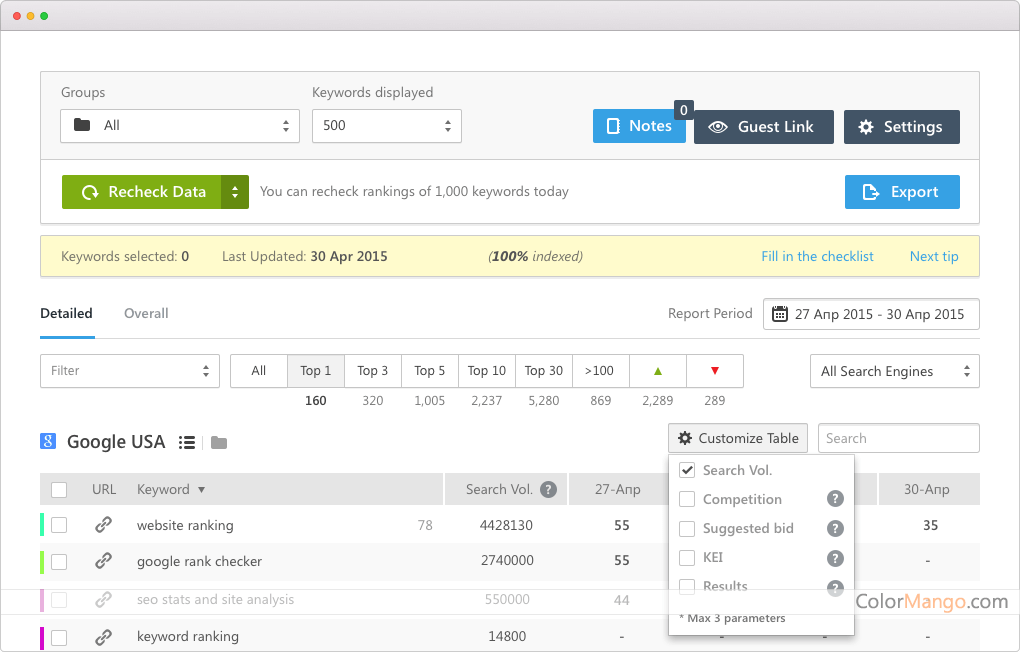Enable the Suggested bid checkbox

coord(687,528)
